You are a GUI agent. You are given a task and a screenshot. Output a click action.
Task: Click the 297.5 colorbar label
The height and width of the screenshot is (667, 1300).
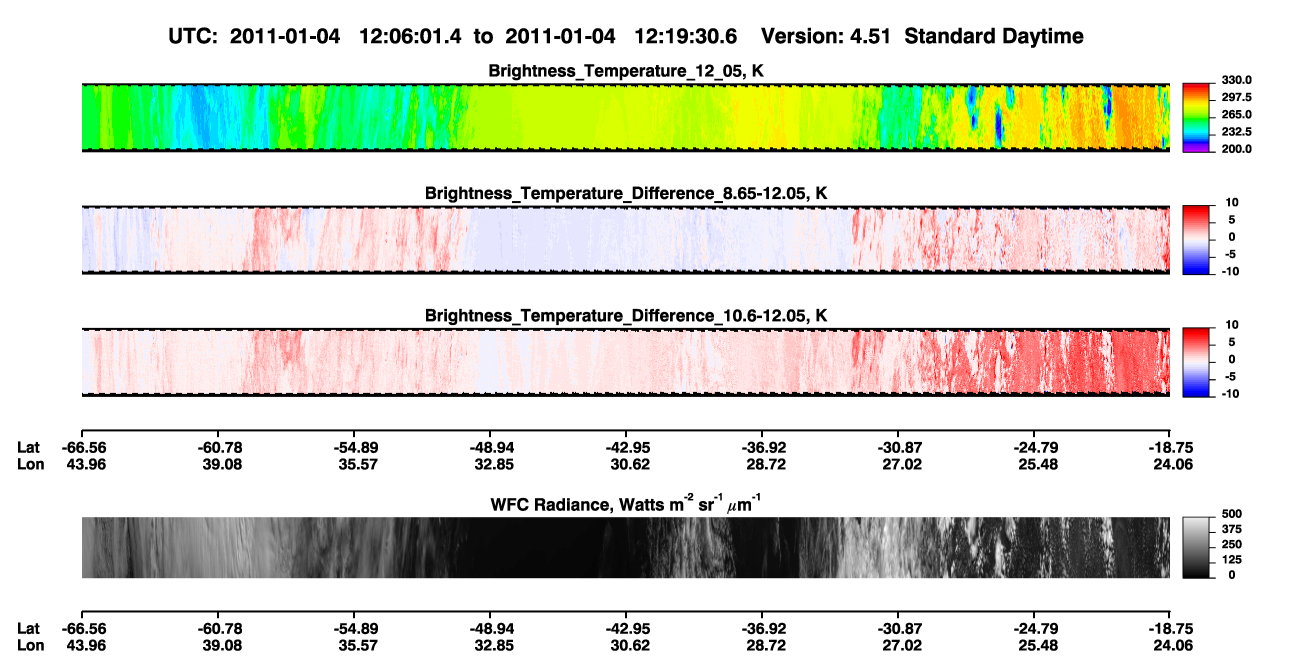tap(1236, 98)
